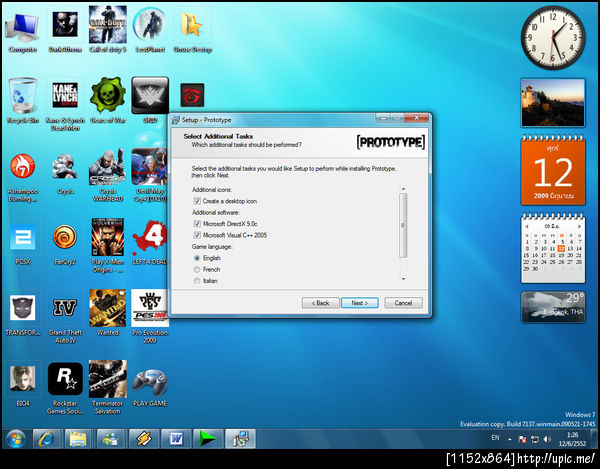Image resolution: width=600 pixels, height=469 pixels.
Task: Uncheck Microsoft Visual C++ 2005 checkbox
Action: pos(197,235)
